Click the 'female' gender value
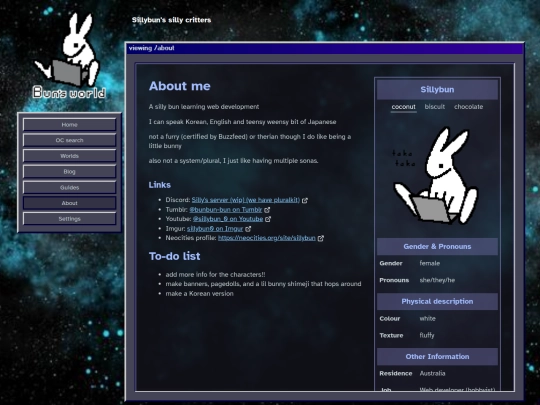This screenshot has height=405, width=540. coord(429,263)
